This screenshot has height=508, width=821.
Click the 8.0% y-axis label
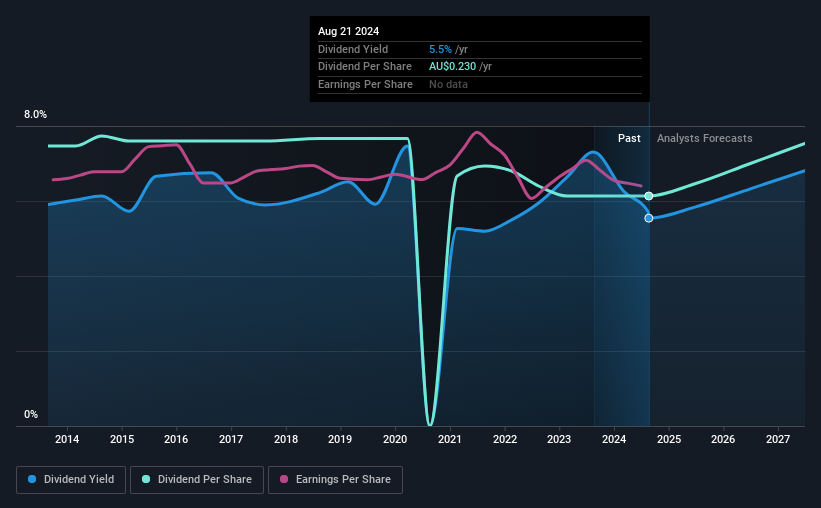(35, 114)
